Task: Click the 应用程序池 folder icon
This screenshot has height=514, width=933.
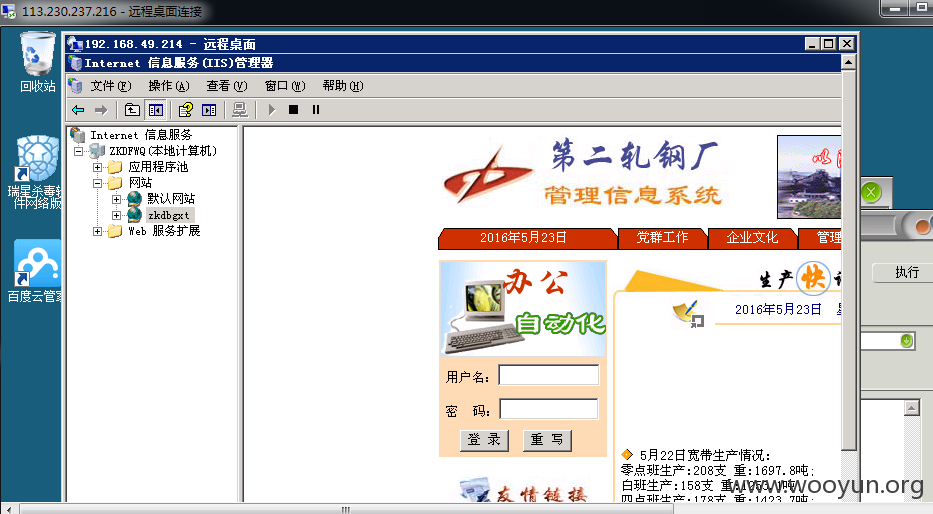Action: 115,167
